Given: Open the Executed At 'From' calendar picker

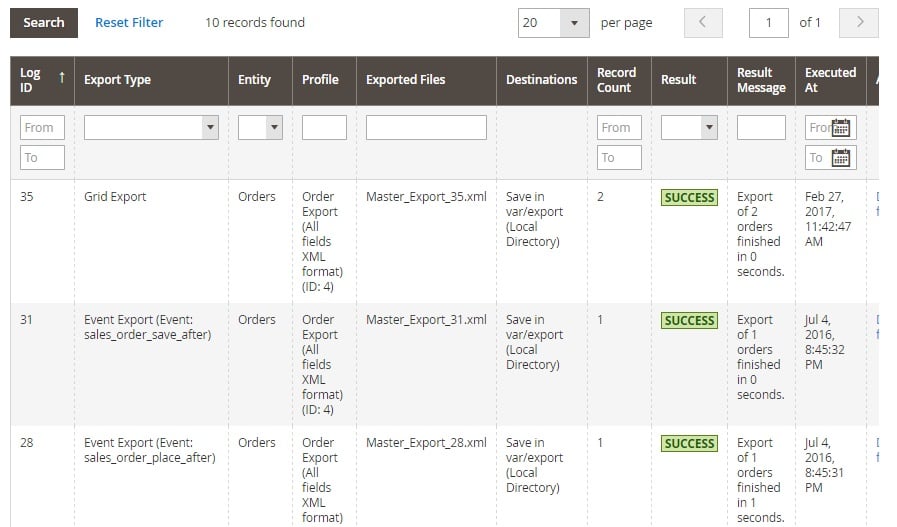Looking at the screenshot, I should pyautogui.click(x=841, y=128).
